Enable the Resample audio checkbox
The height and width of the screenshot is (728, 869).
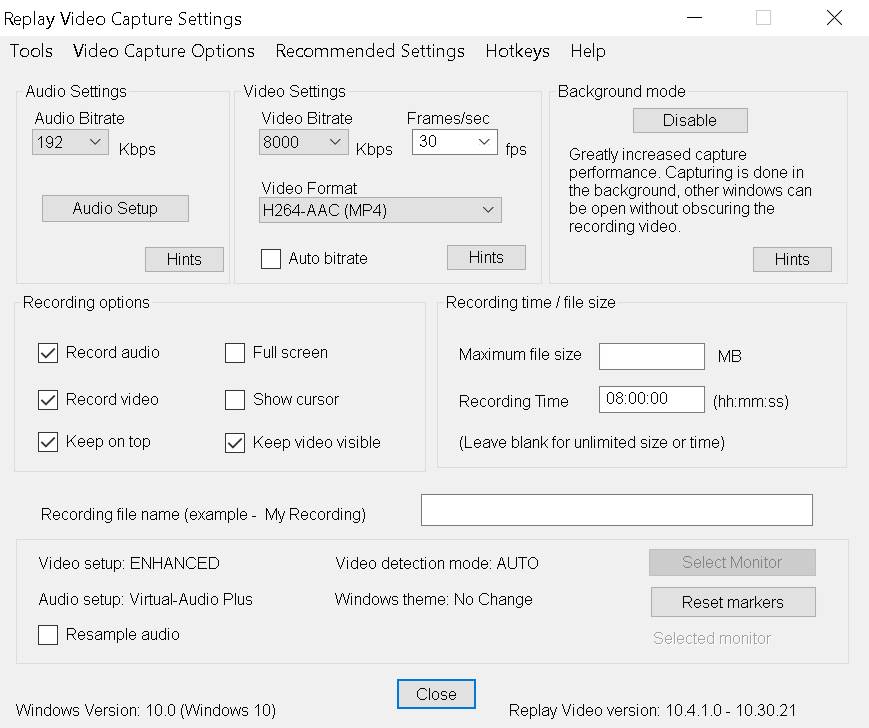pos(47,635)
